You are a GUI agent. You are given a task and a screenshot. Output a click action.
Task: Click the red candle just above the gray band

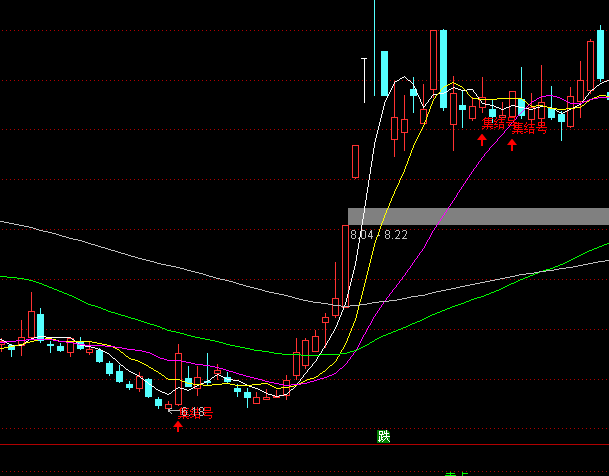coord(355,160)
